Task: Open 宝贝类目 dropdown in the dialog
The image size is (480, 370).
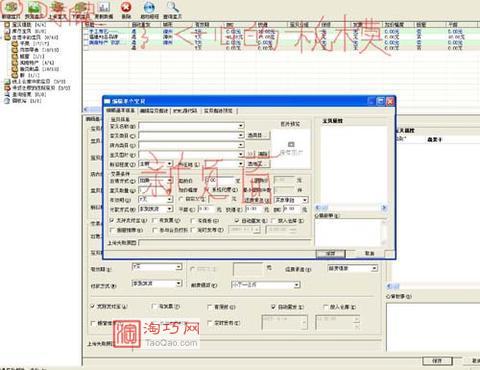Action: coord(241,135)
